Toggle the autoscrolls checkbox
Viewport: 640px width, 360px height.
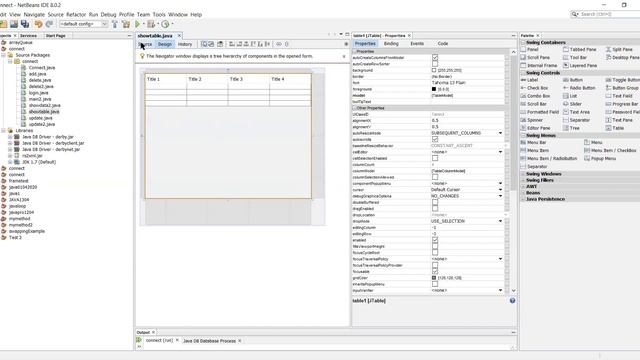(435, 139)
